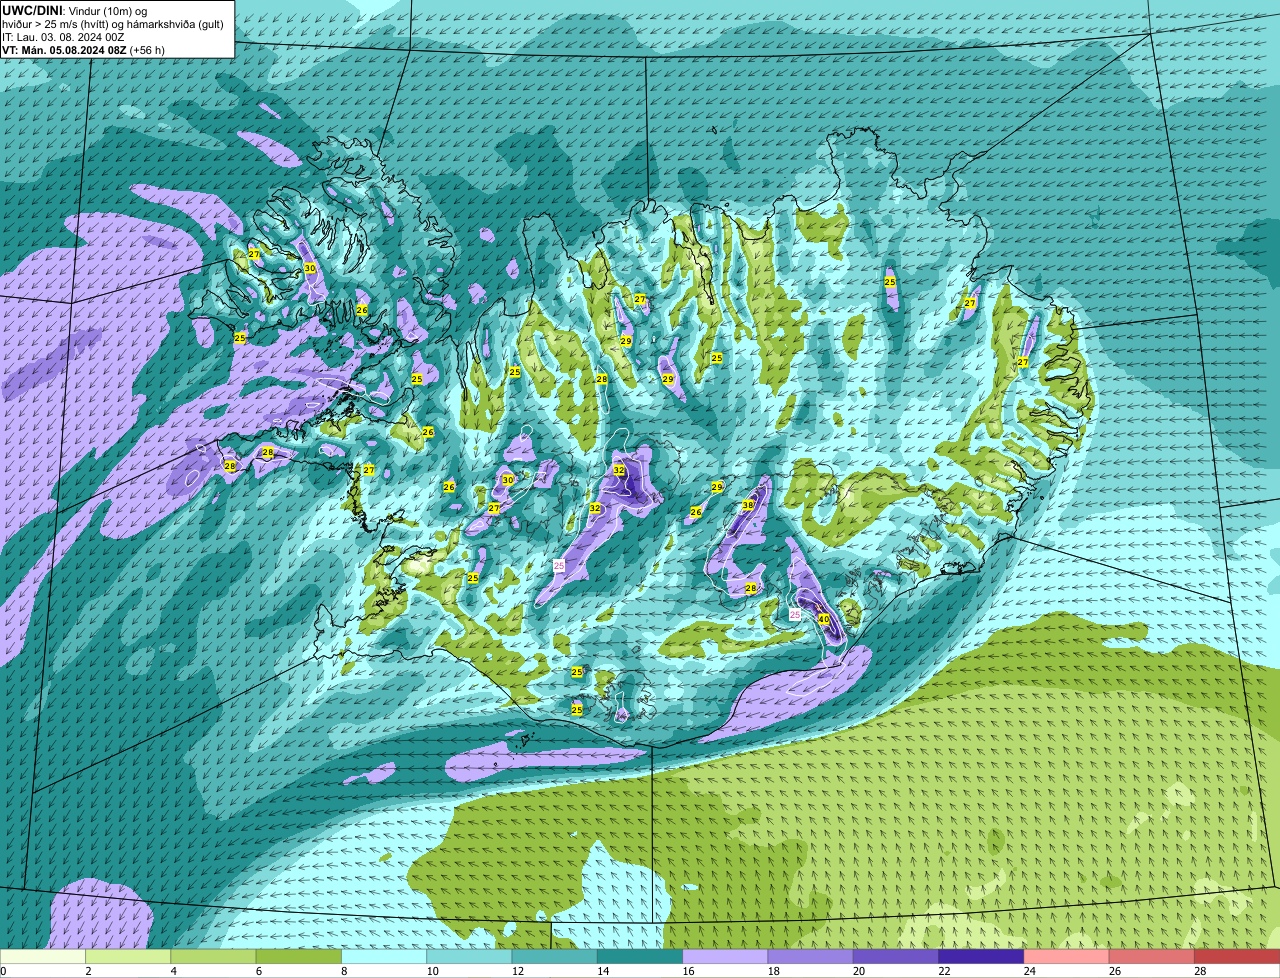
Task: Select the yellow "38" gust marker
Action: [x=747, y=505]
